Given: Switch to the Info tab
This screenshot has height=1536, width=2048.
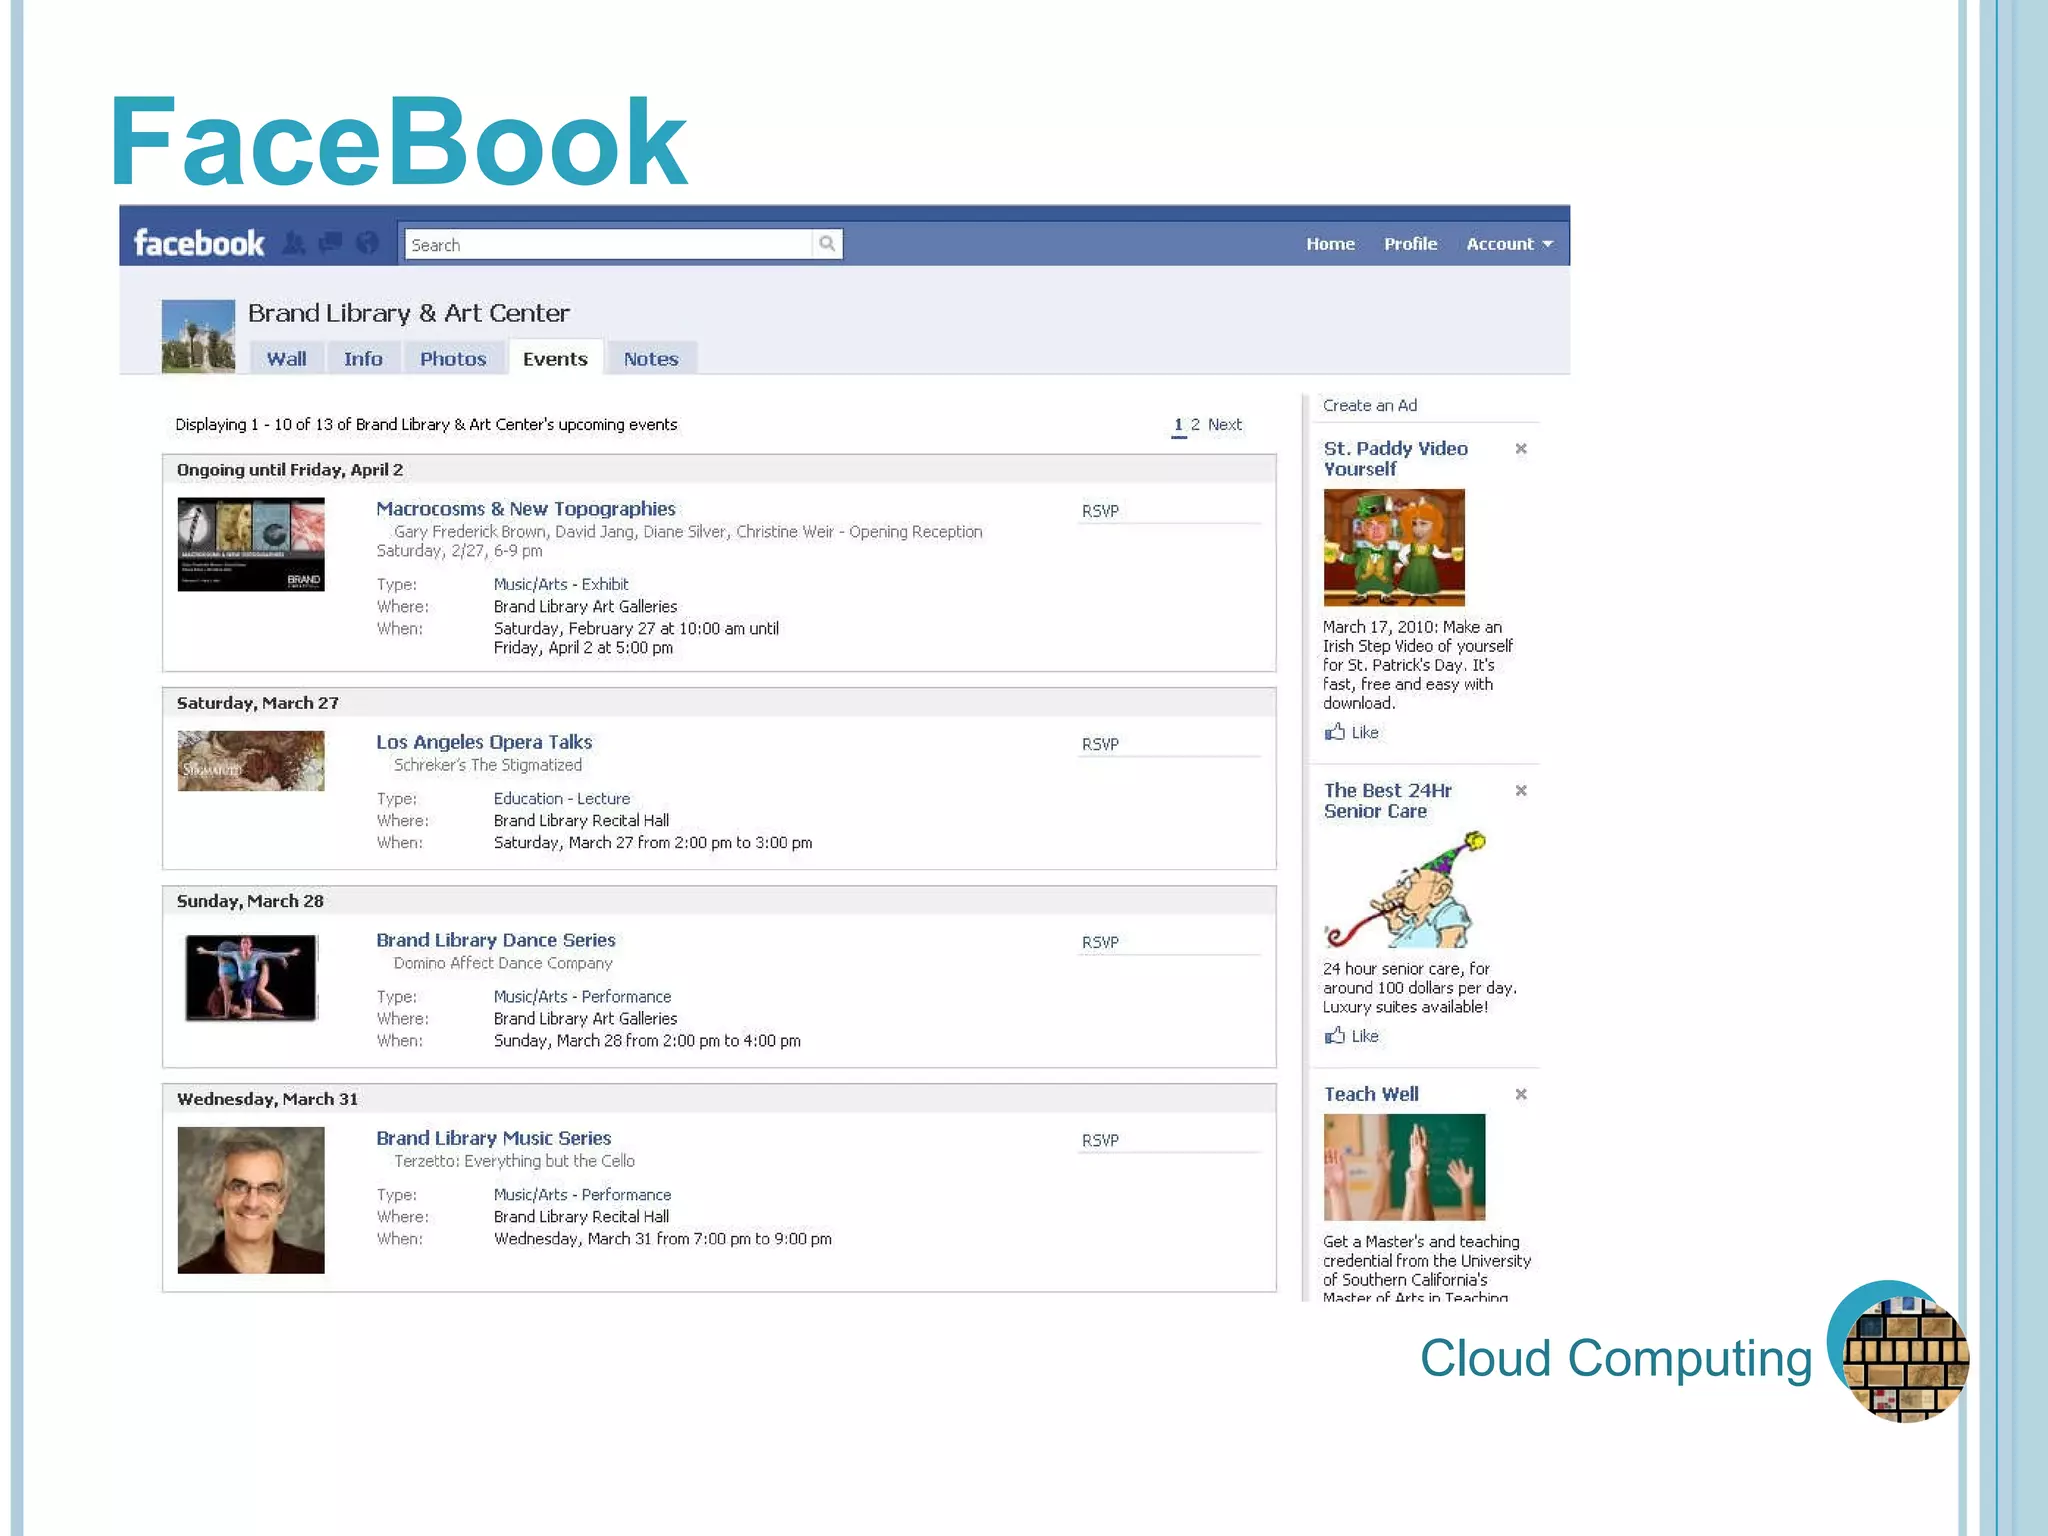Looking at the screenshot, I should coord(363,359).
